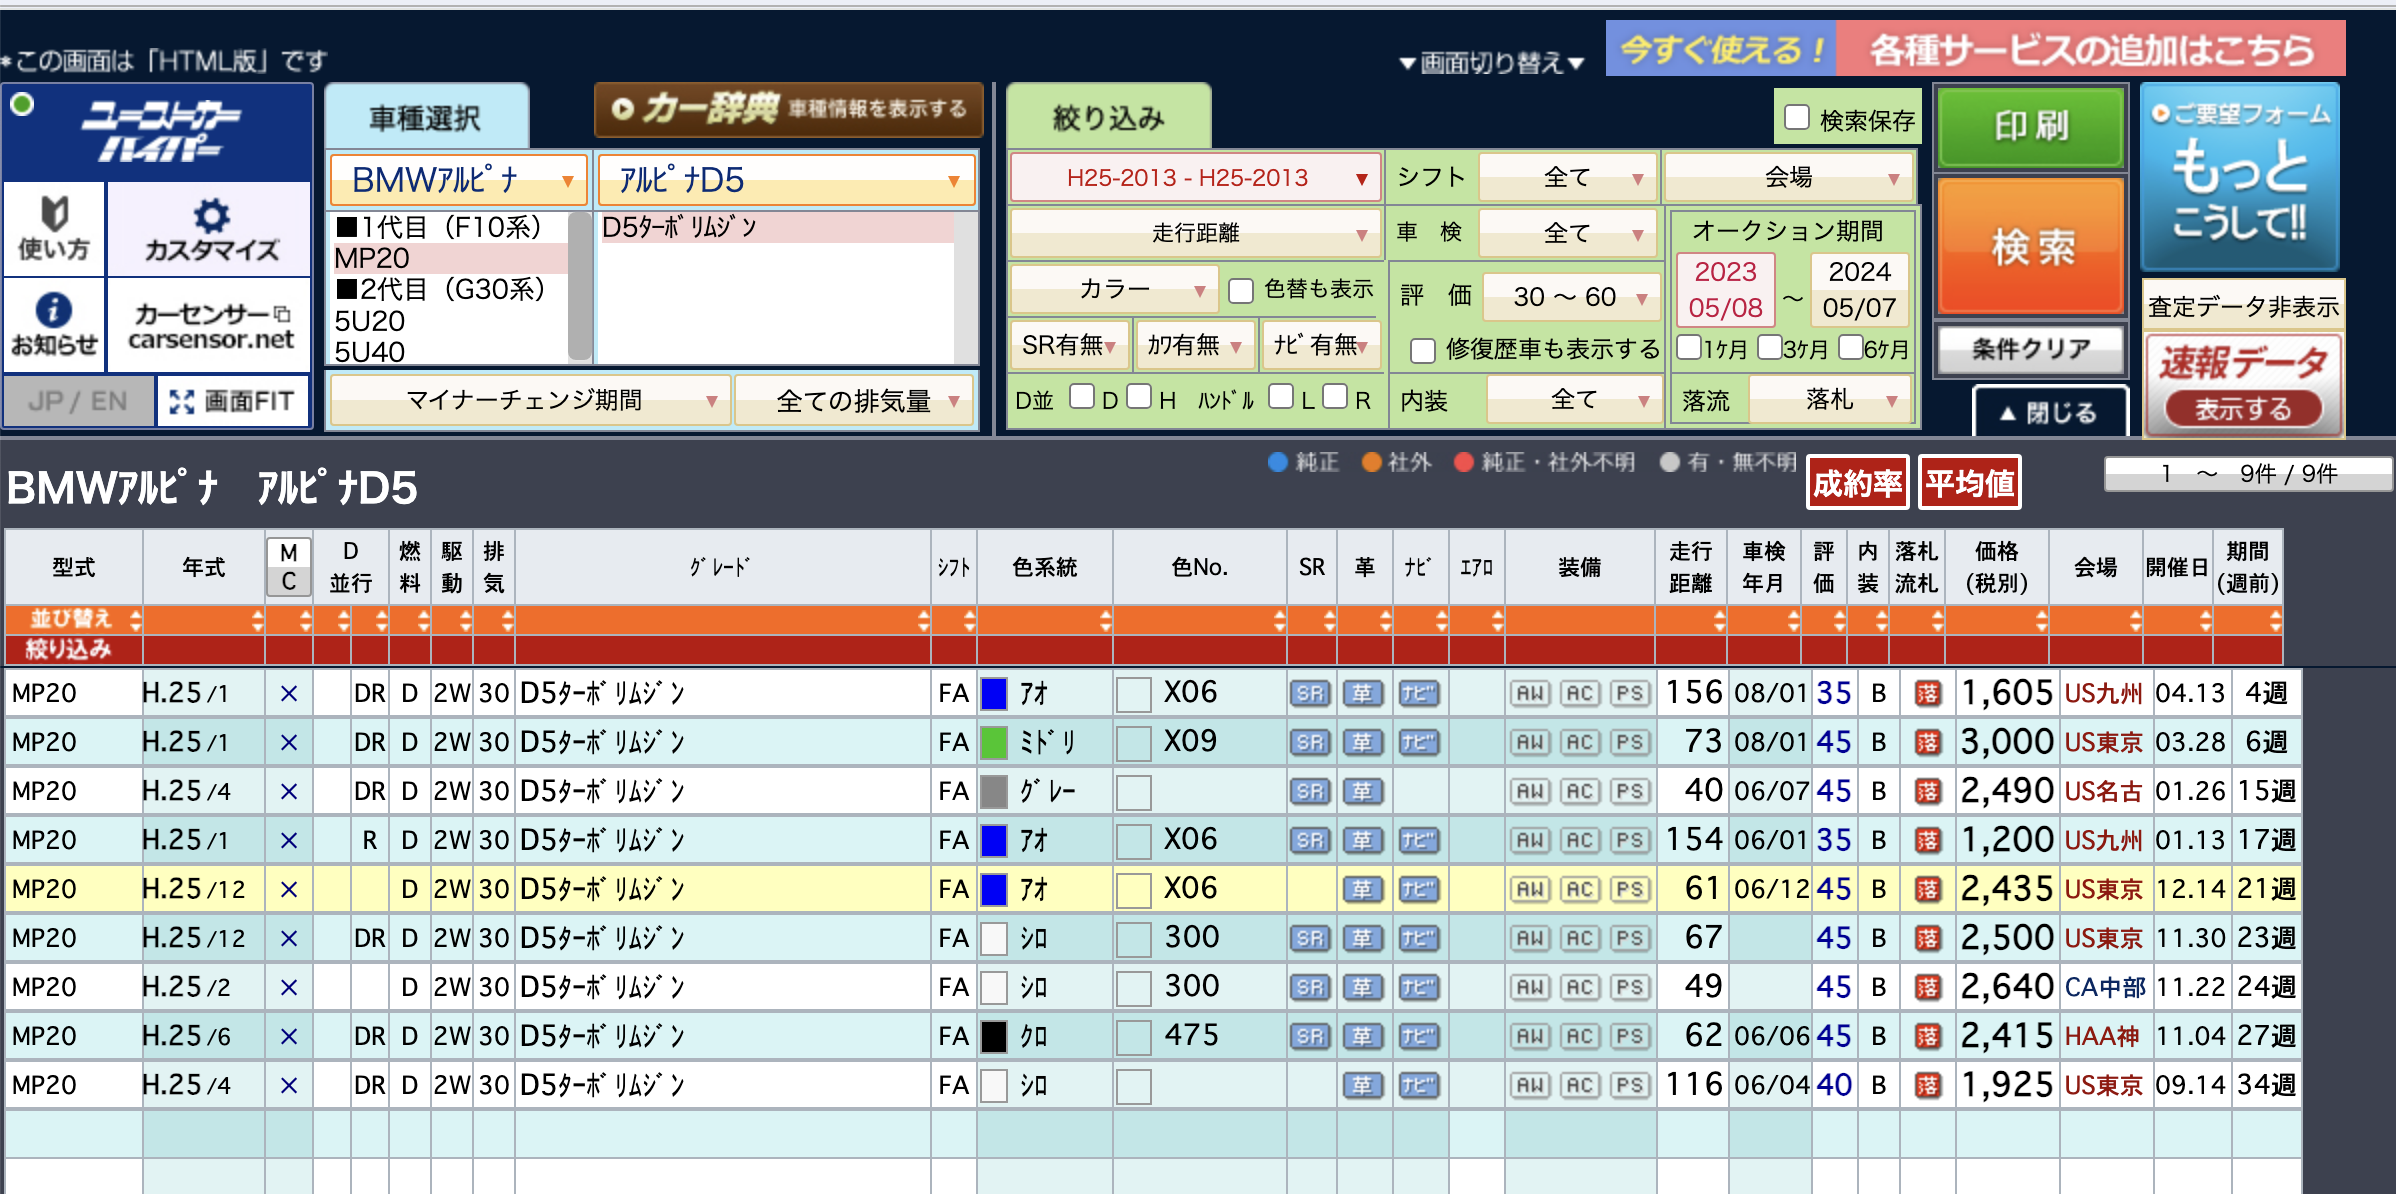Click the 条件クリア button
This screenshot has width=2396, height=1194.
coord(2031,349)
